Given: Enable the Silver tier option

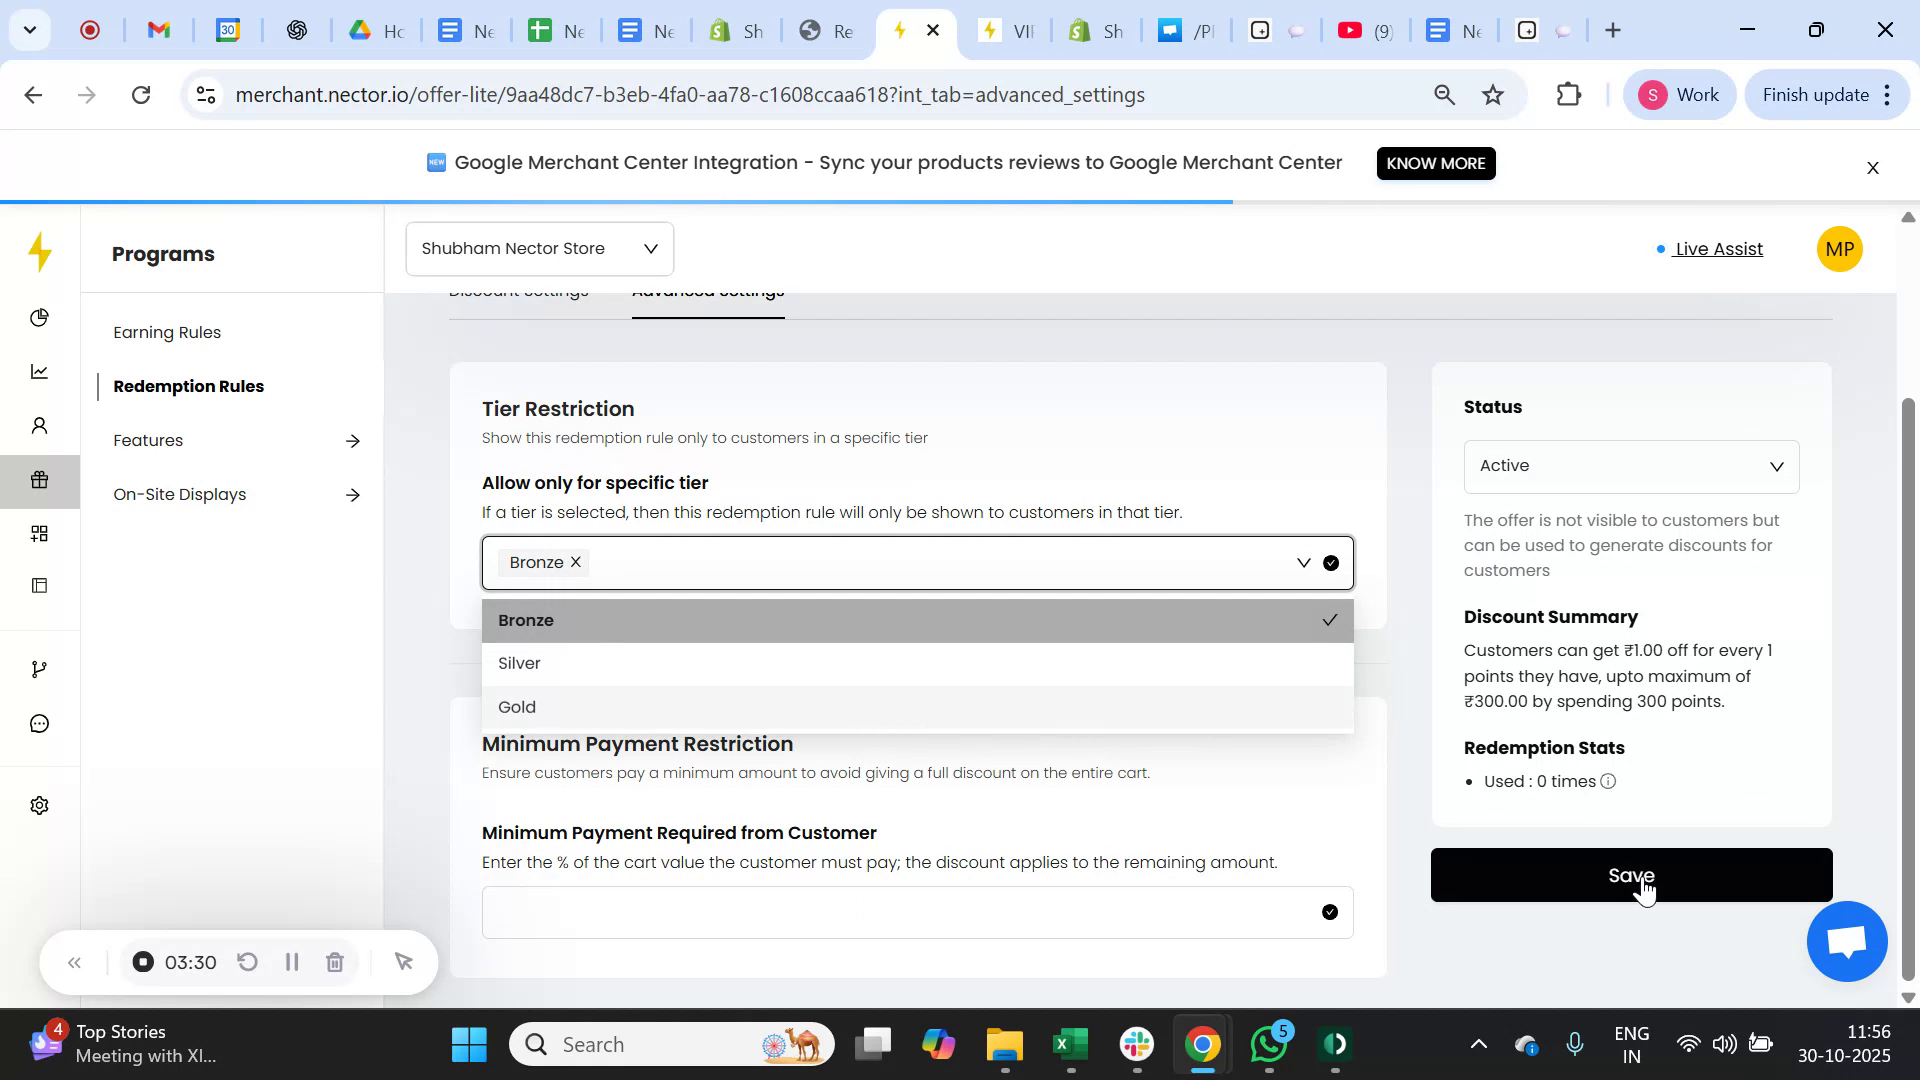Looking at the screenshot, I should click(519, 662).
